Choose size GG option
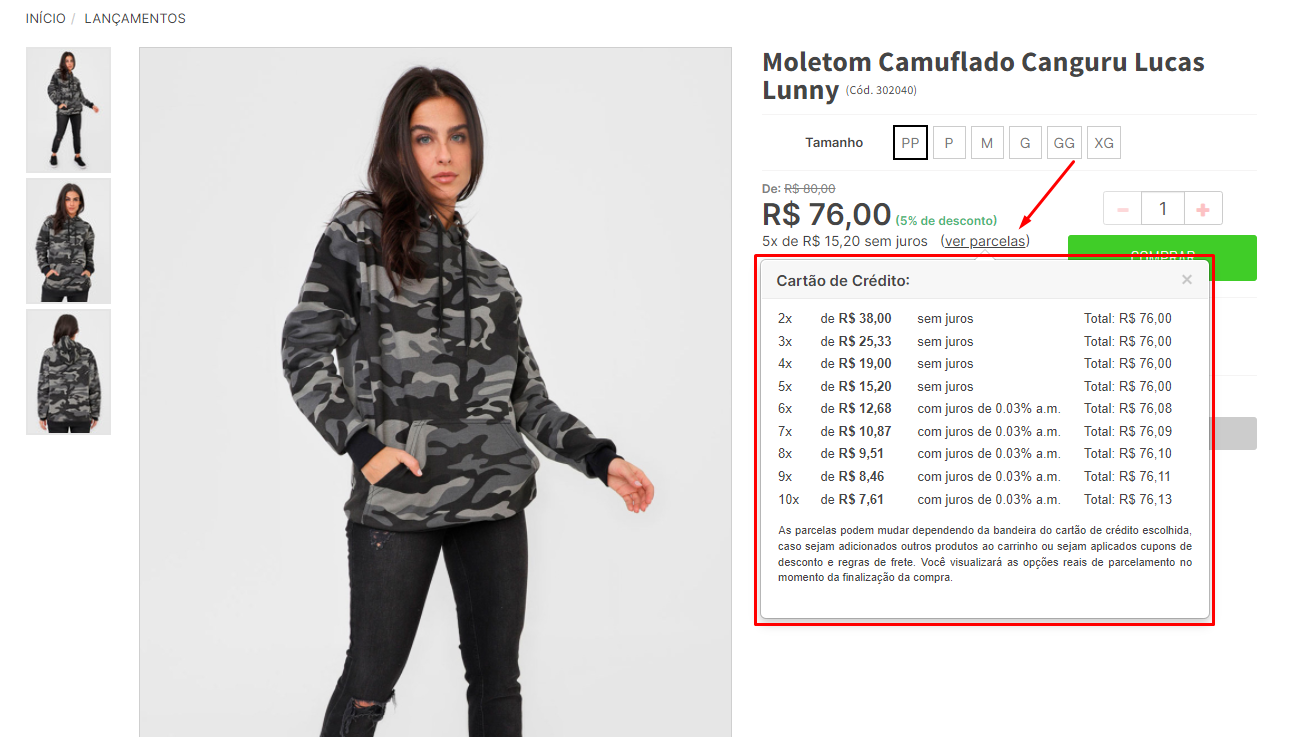Screen dimensions: 1302x737 point(1064,143)
